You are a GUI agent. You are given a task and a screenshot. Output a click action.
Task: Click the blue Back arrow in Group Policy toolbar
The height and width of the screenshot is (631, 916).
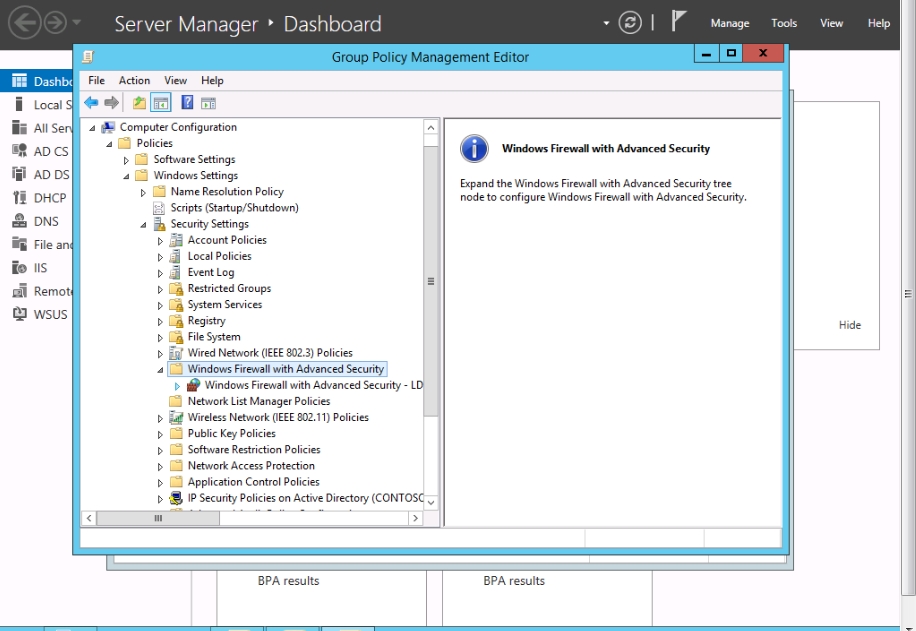91,103
